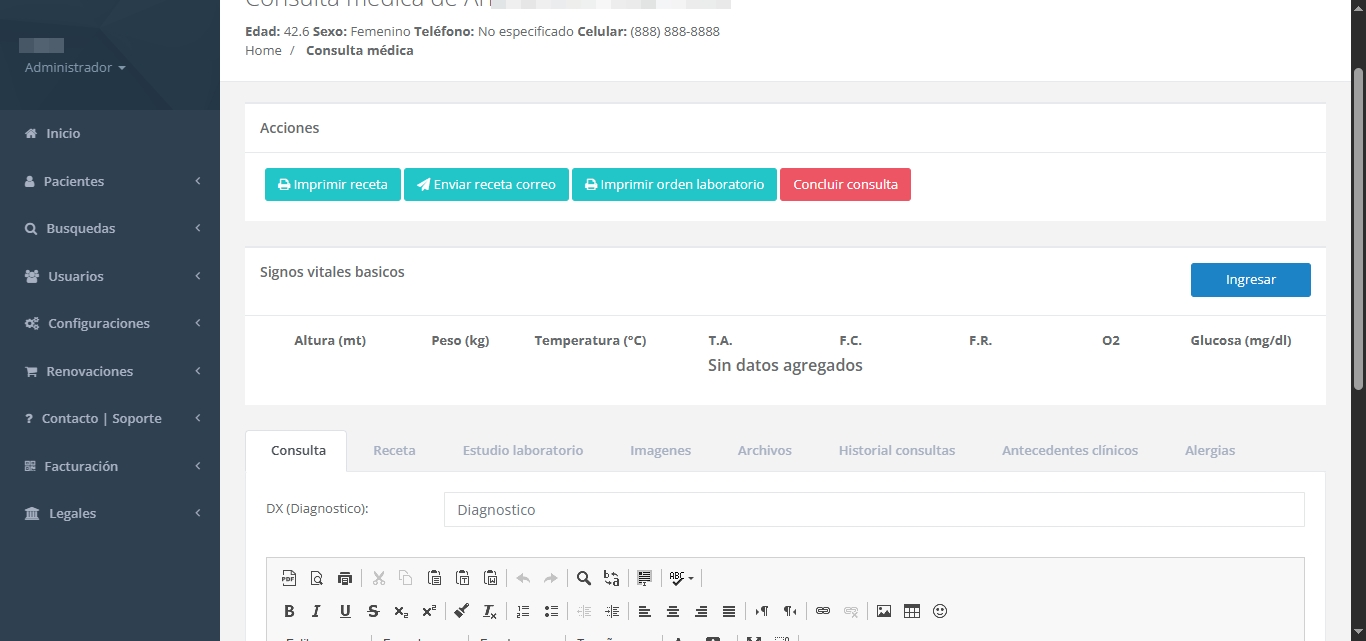Open spell check dropdown
Screen dimensions: 1366x641
[x=681, y=578]
